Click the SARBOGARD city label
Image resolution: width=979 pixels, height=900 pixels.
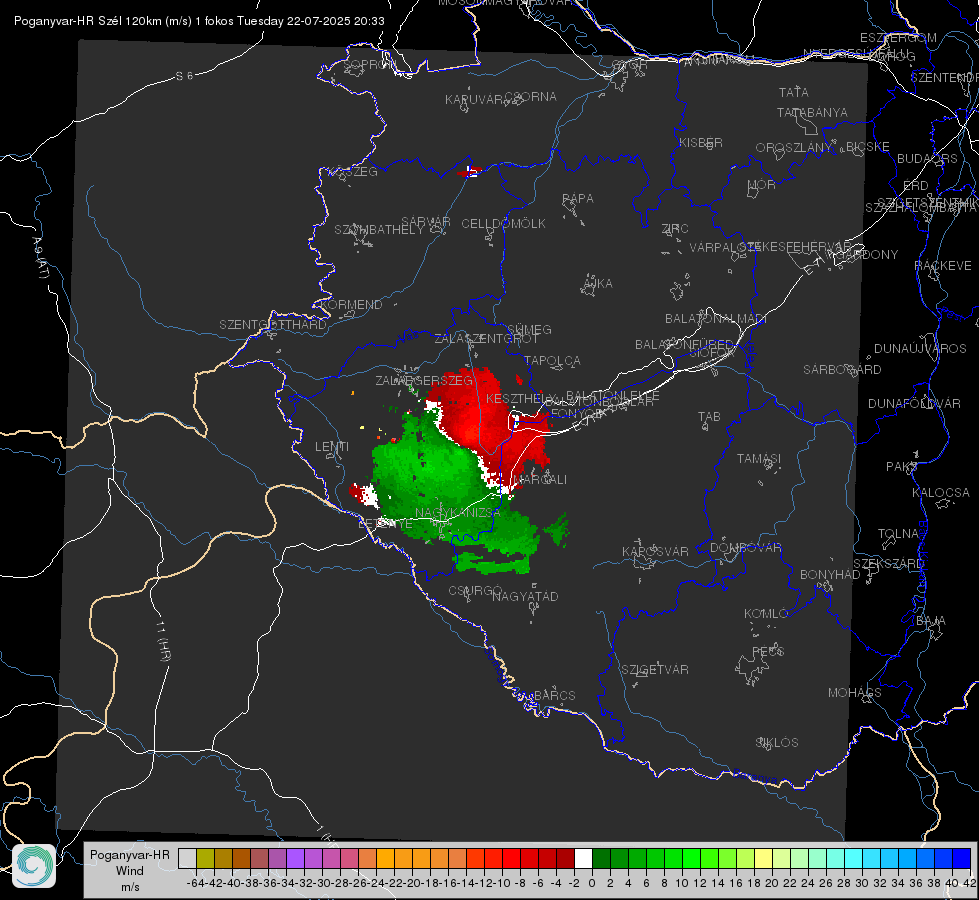pyautogui.click(x=842, y=370)
